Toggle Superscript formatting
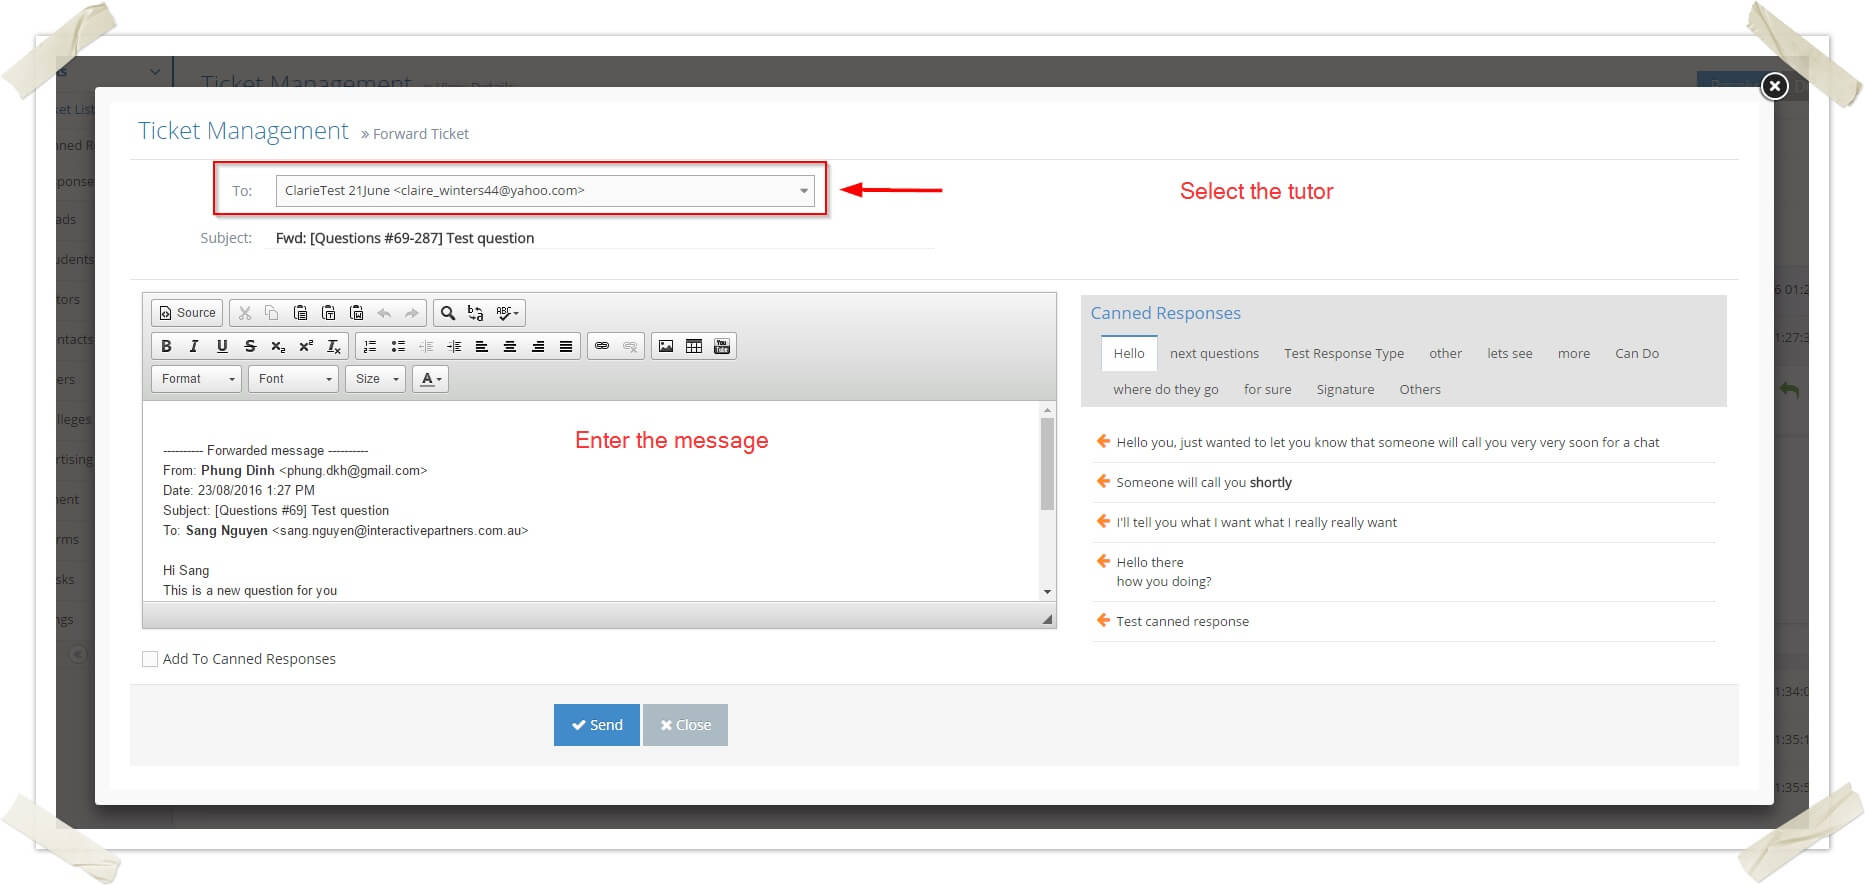The height and width of the screenshot is (885, 1865). pyautogui.click(x=306, y=346)
